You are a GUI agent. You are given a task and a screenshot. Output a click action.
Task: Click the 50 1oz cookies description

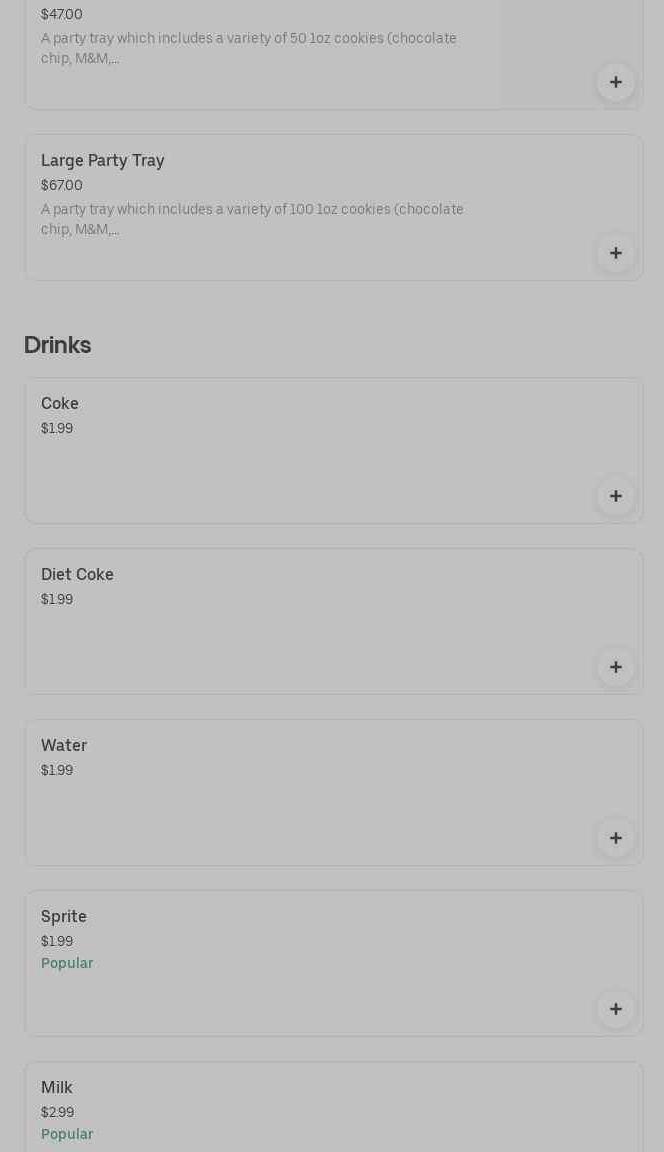click(x=249, y=48)
